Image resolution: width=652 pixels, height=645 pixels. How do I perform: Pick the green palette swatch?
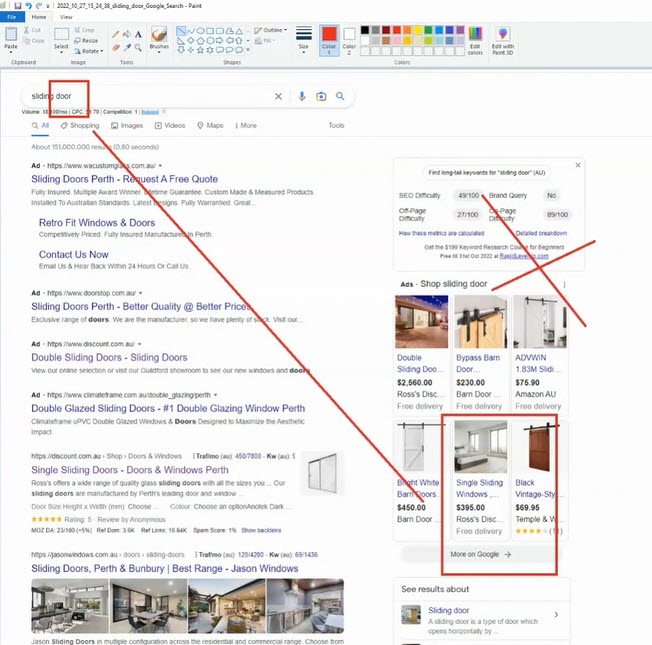tap(428, 30)
